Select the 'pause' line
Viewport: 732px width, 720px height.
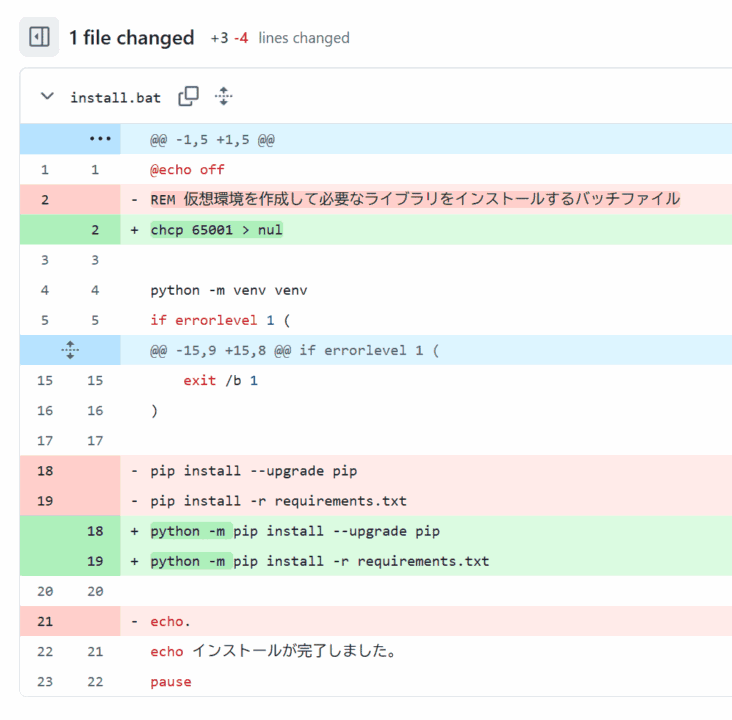click(x=171, y=682)
